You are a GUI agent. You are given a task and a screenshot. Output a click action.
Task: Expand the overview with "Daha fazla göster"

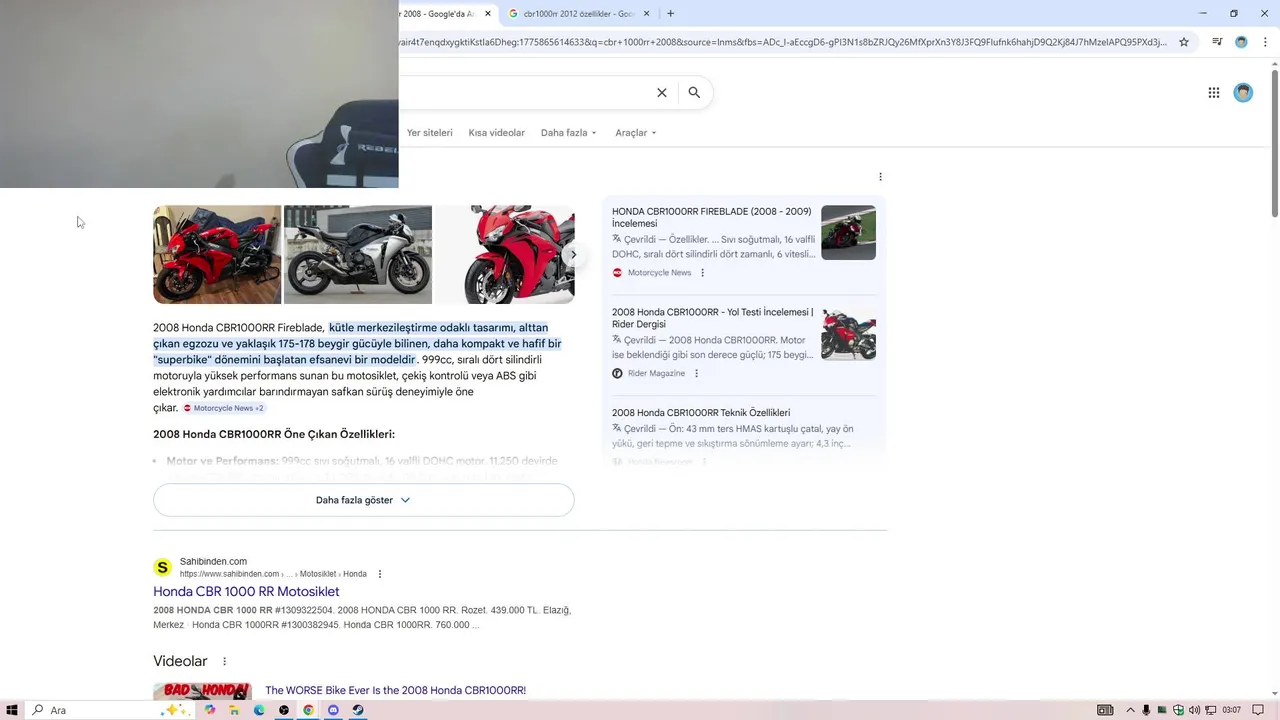[363, 500]
